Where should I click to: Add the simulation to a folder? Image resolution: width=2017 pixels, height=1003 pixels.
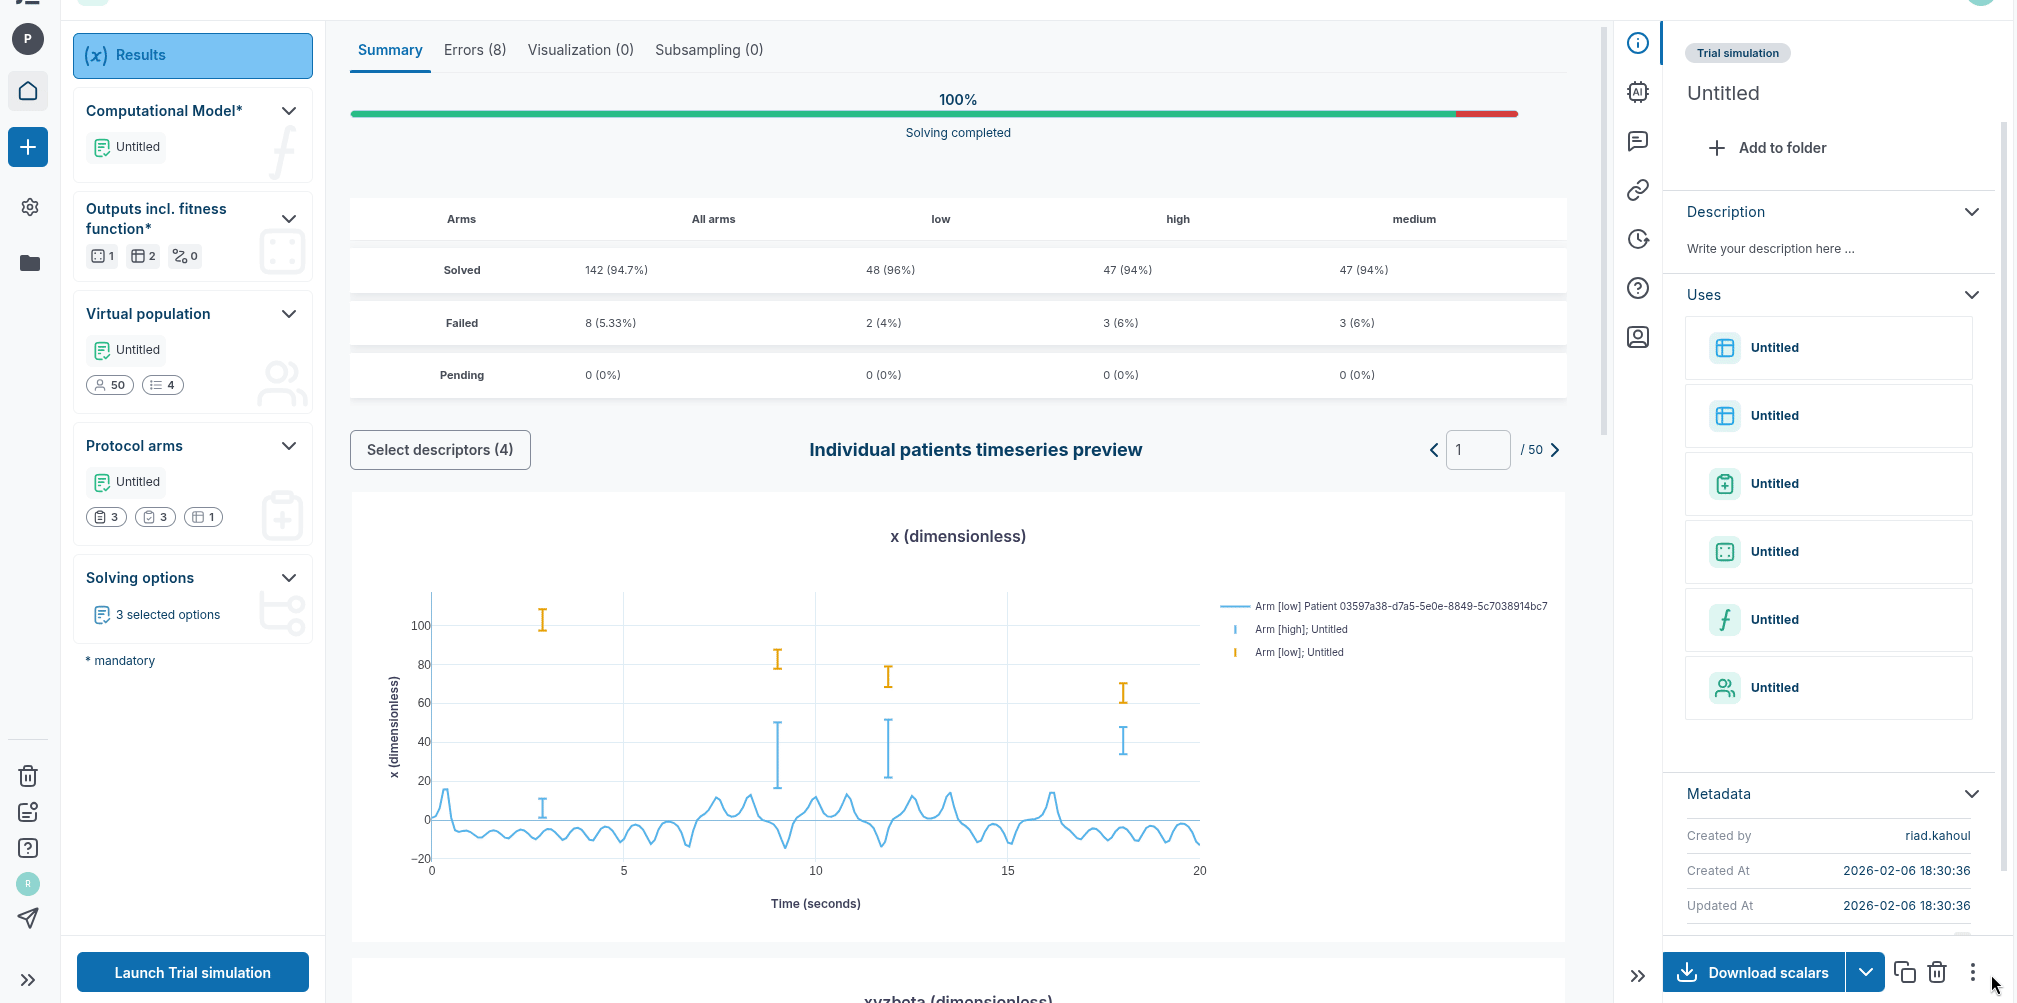1768,147
